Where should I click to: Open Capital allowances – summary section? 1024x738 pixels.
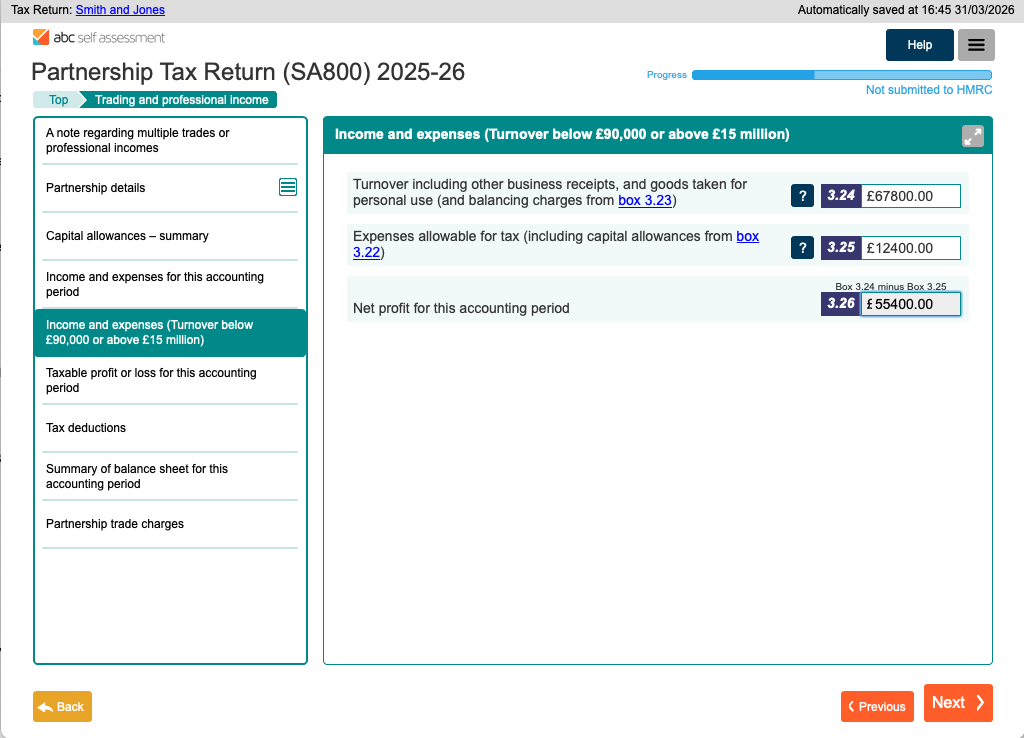[127, 236]
